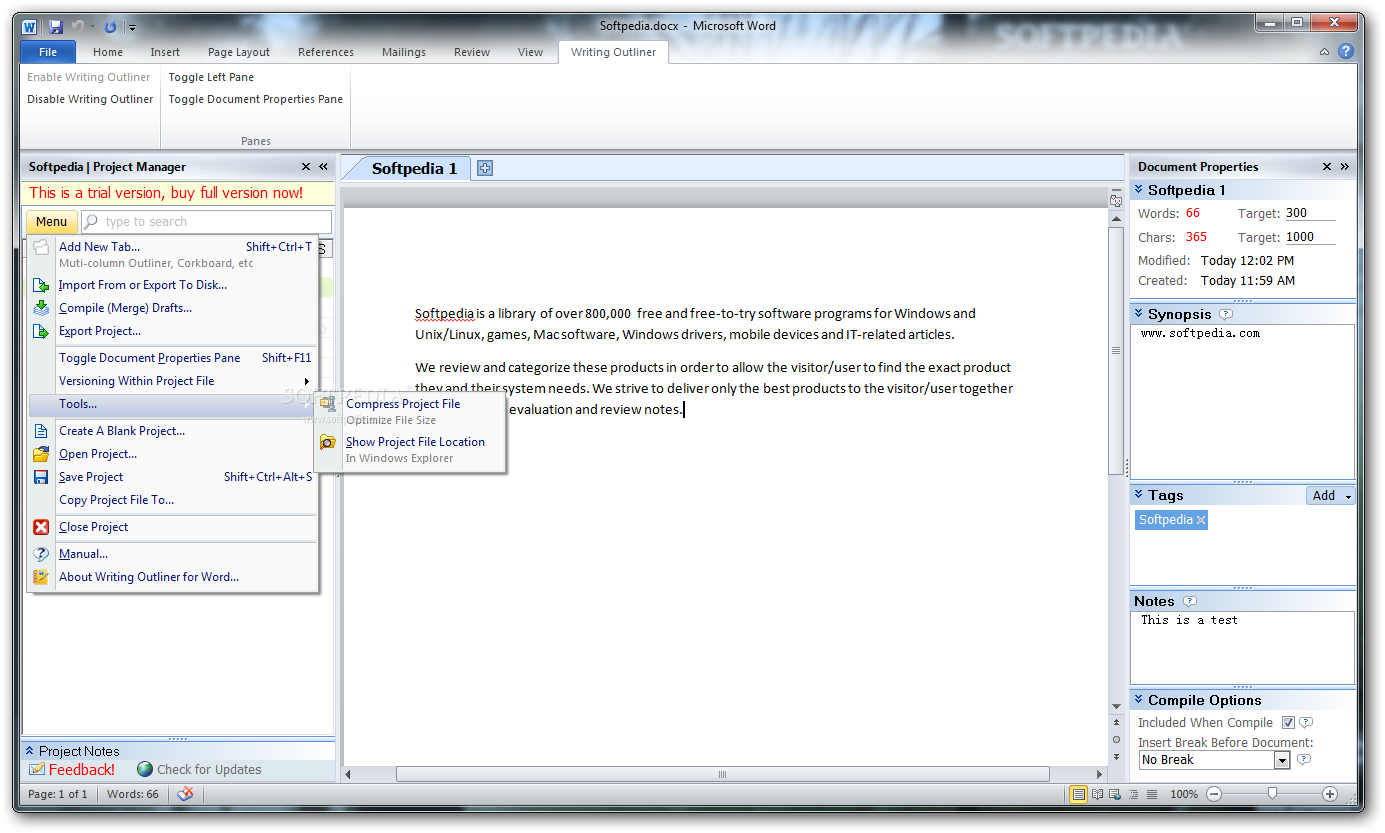Collapse the Project Manager pane with double chevron

[323, 167]
